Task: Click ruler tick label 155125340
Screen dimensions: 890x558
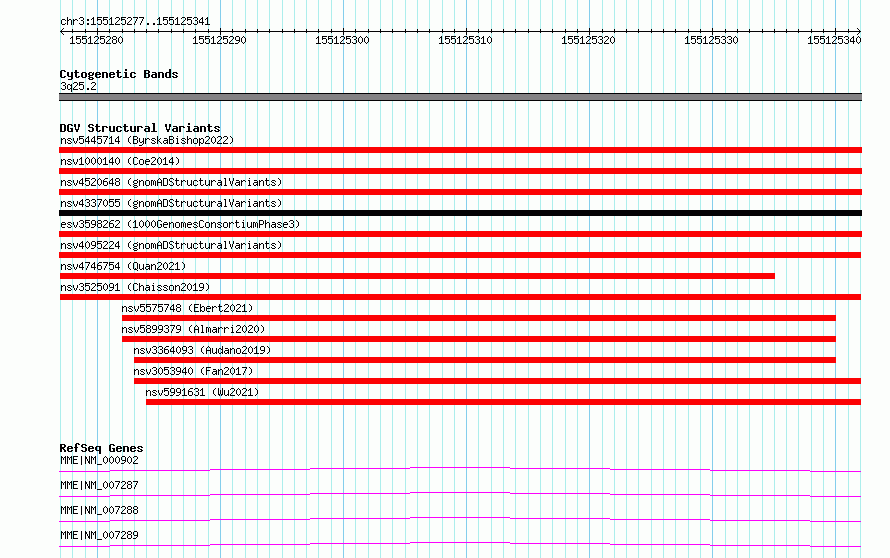Action: click(x=834, y=40)
